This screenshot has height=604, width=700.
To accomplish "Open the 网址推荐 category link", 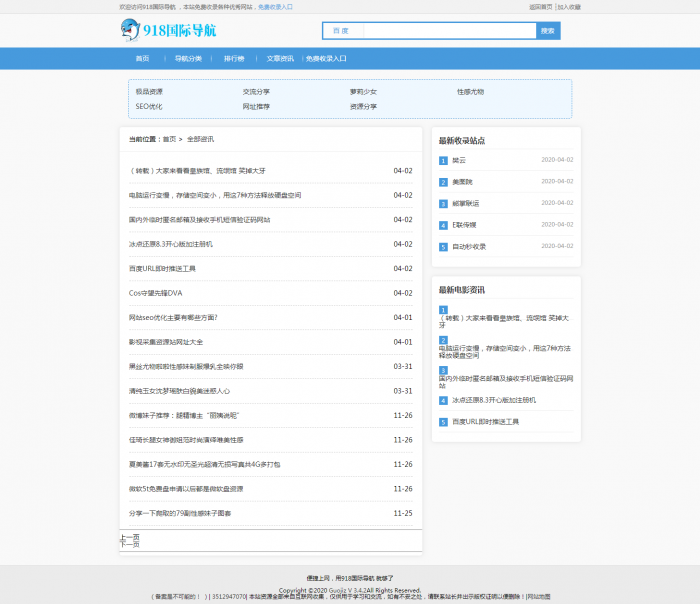I will pos(255,106).
